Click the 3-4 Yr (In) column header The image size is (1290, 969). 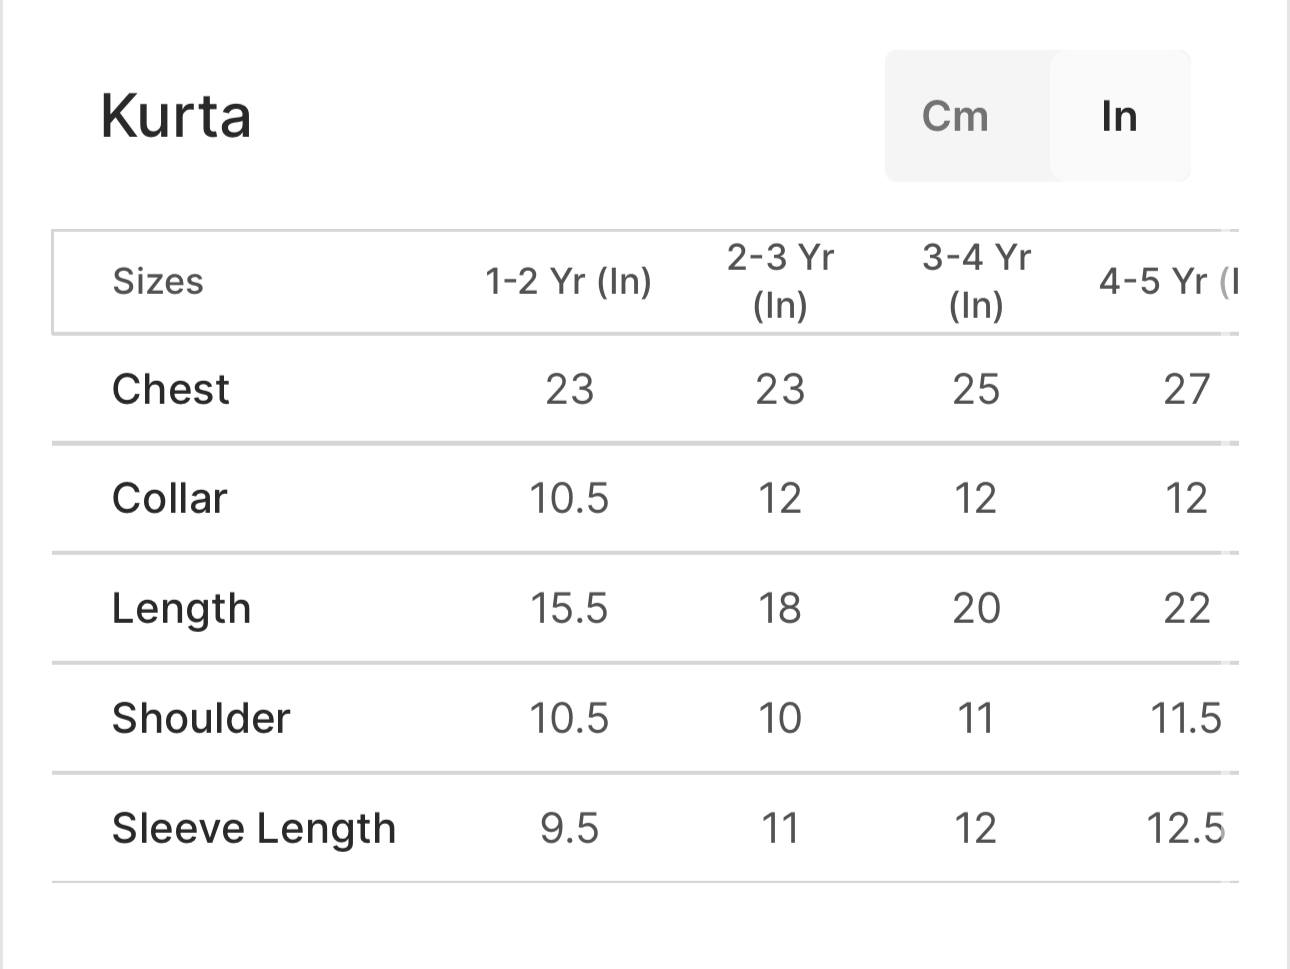pos(976,282)
